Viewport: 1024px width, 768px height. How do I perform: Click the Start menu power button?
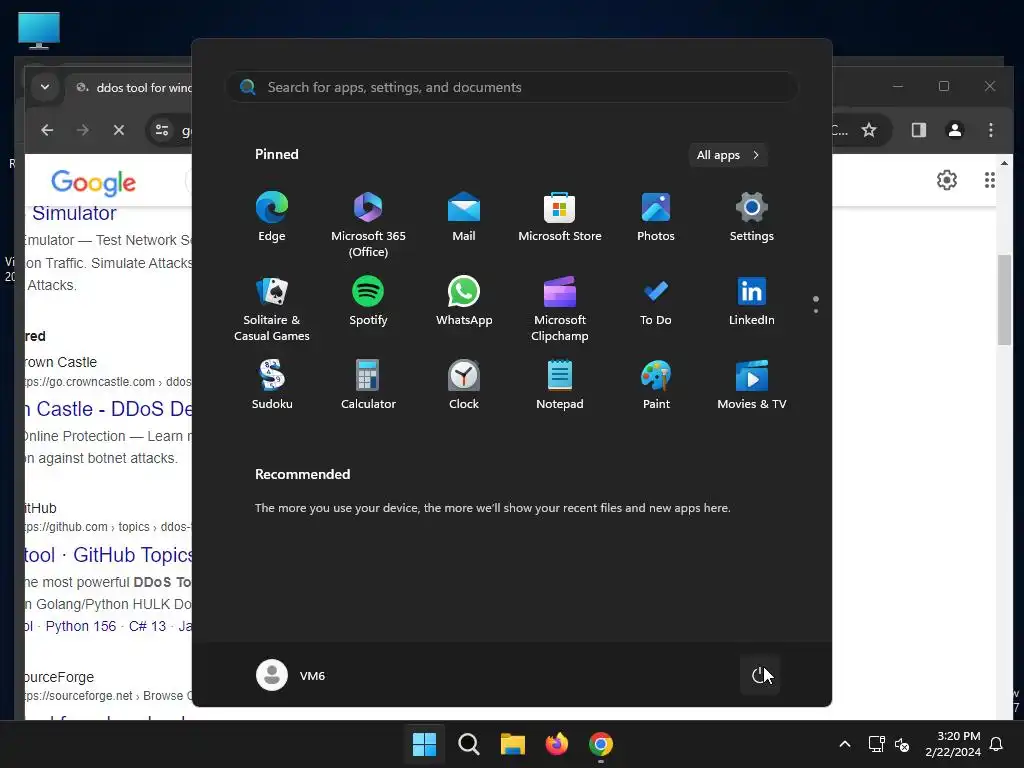[760, 675]
